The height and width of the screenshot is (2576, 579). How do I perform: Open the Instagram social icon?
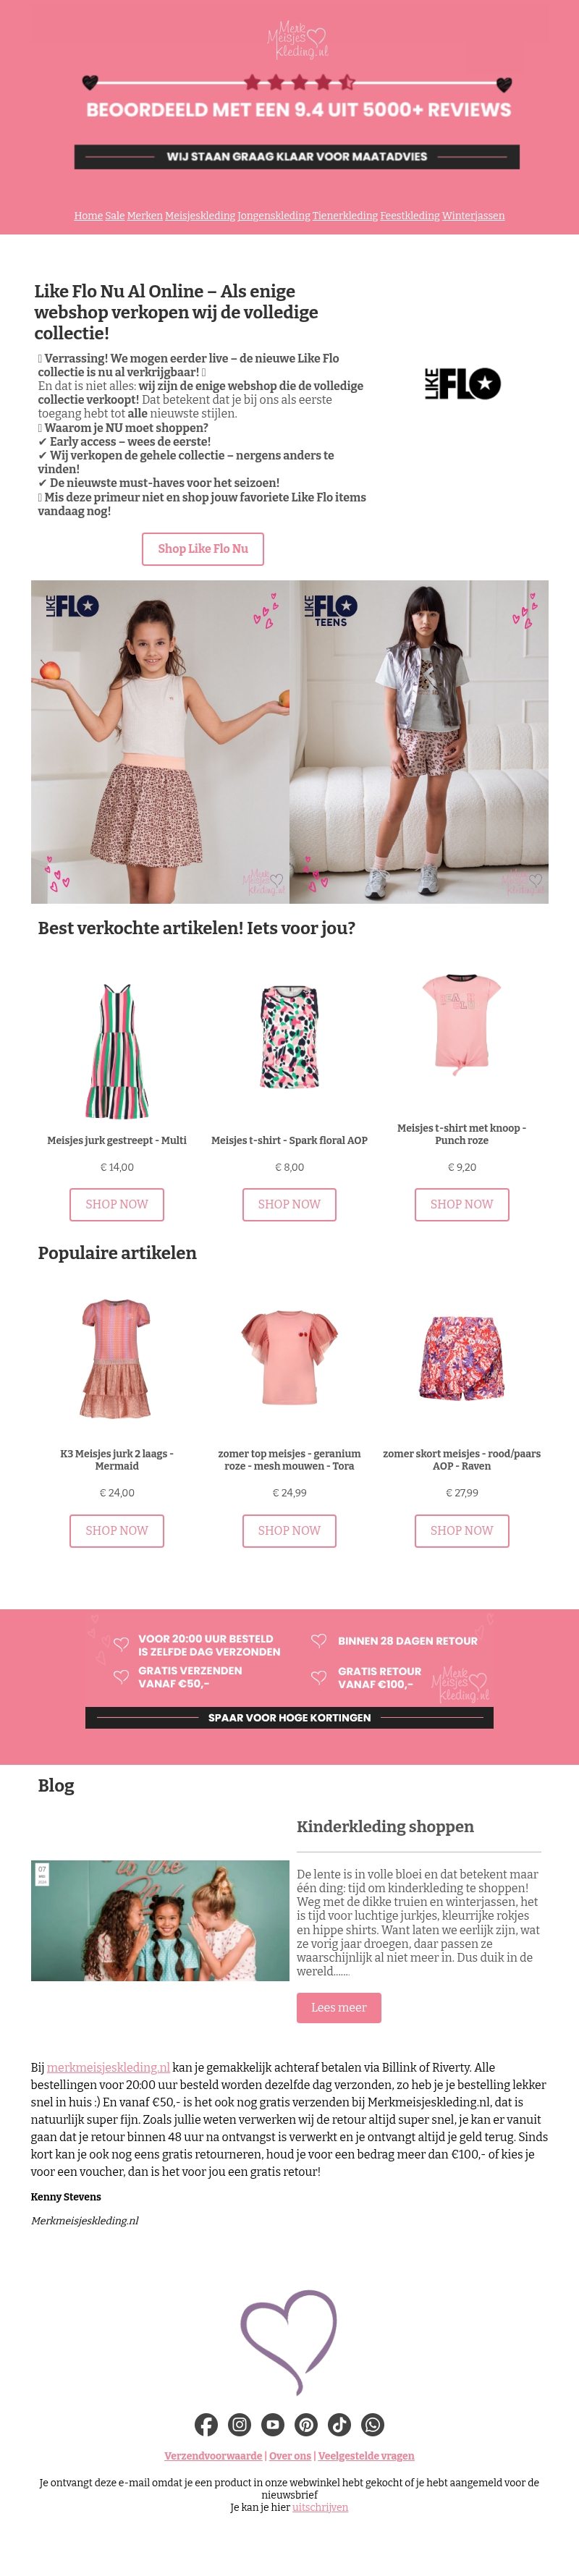coord(240,2424)
